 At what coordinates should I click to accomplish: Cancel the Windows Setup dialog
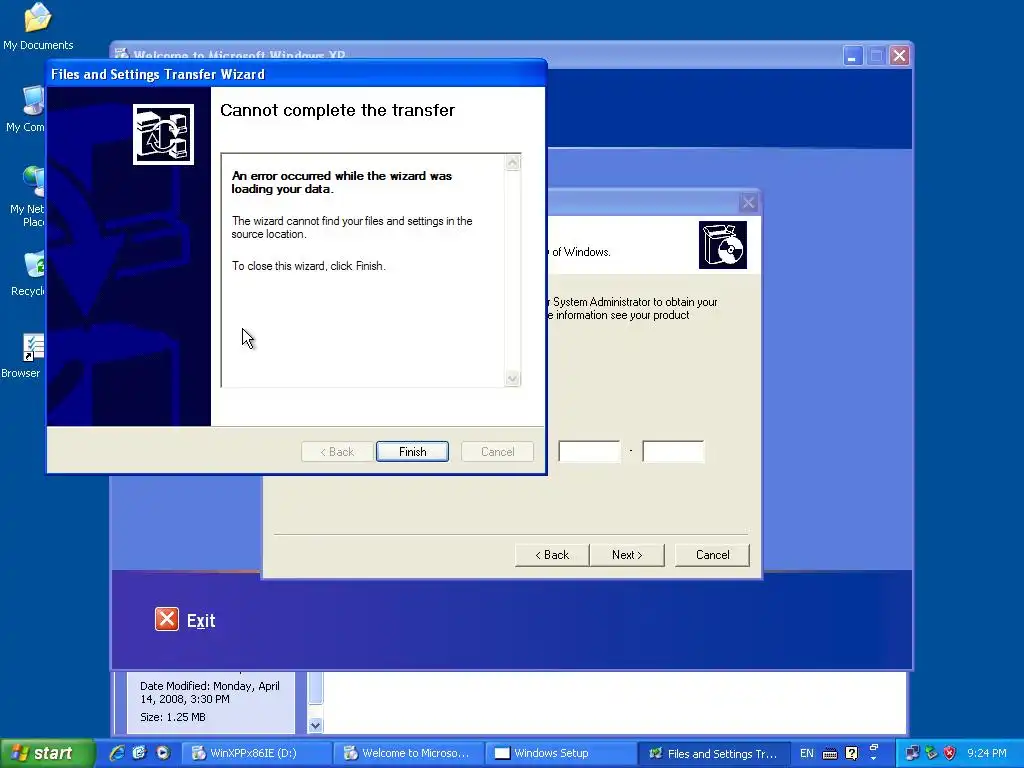[x=712, y=554]
